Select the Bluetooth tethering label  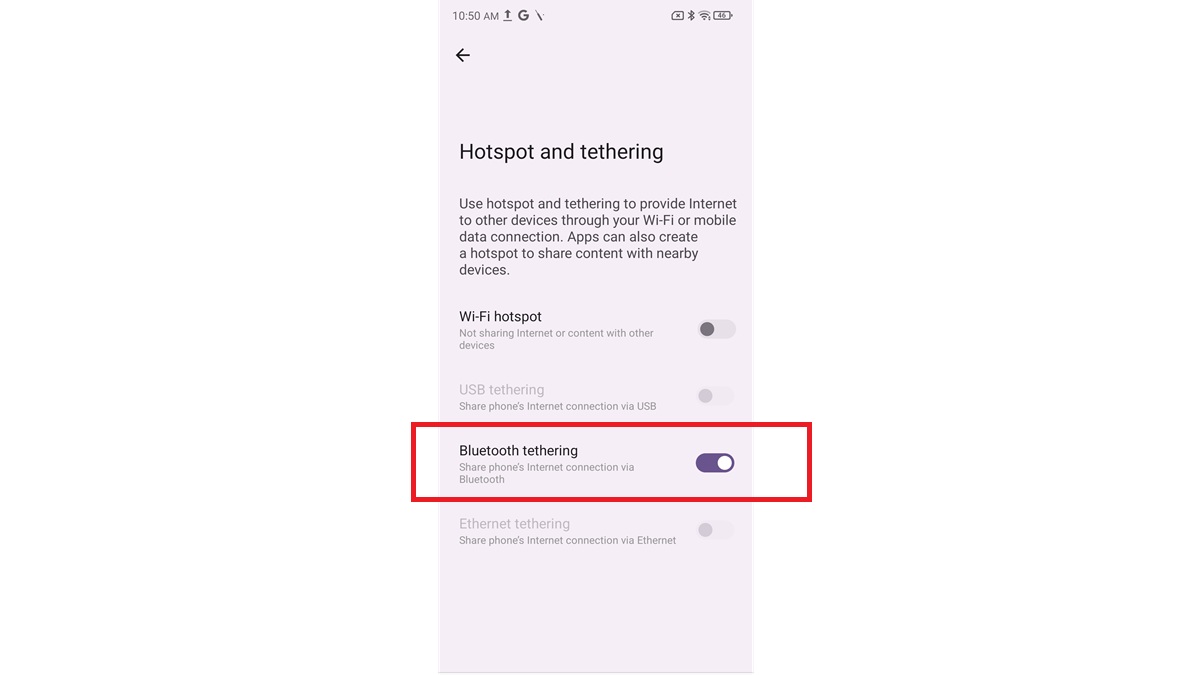[518, 450]
